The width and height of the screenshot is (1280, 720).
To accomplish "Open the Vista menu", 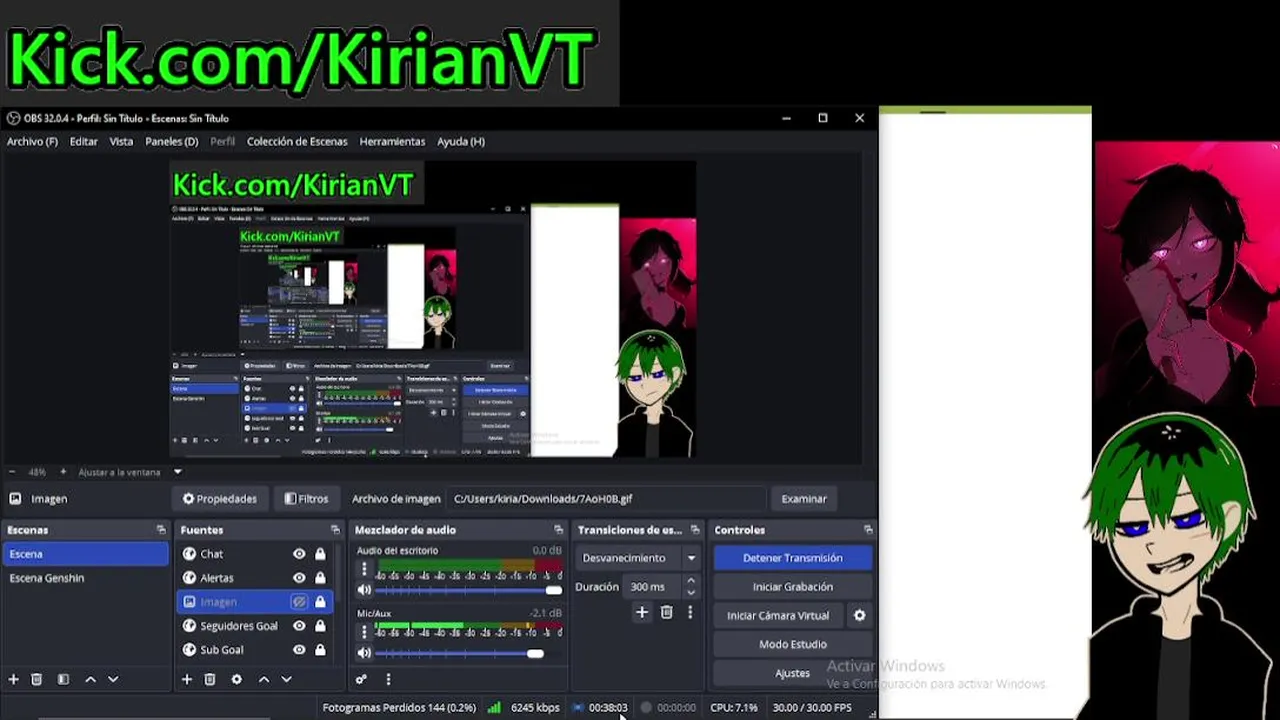I will pyautogui.click(x=121, y=141).
